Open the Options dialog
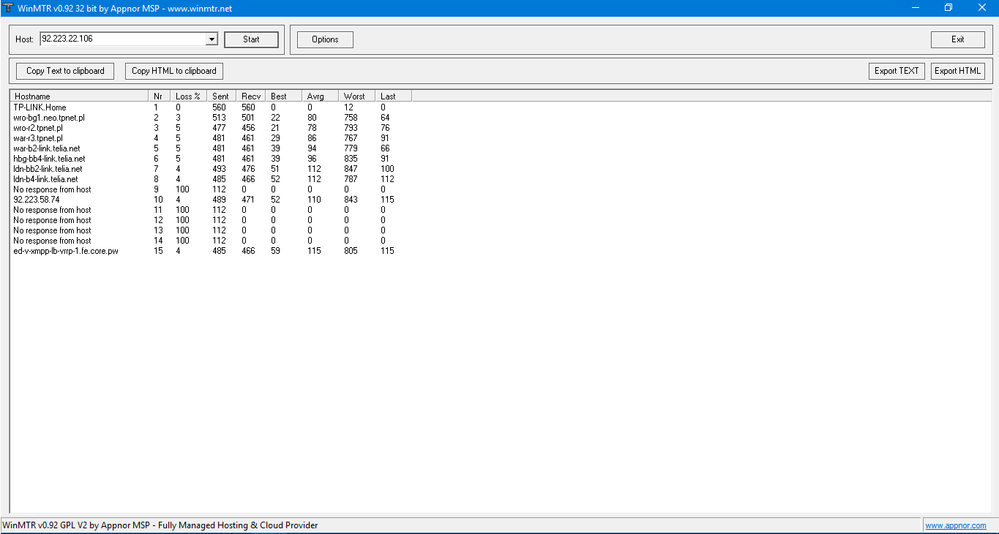999x534 pixels. tap(325, 40)
